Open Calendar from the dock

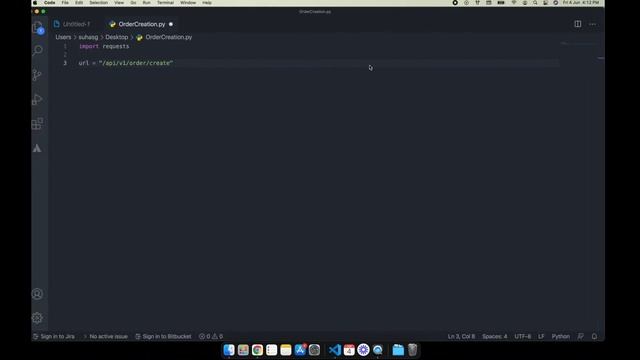[x=349, y=350]
